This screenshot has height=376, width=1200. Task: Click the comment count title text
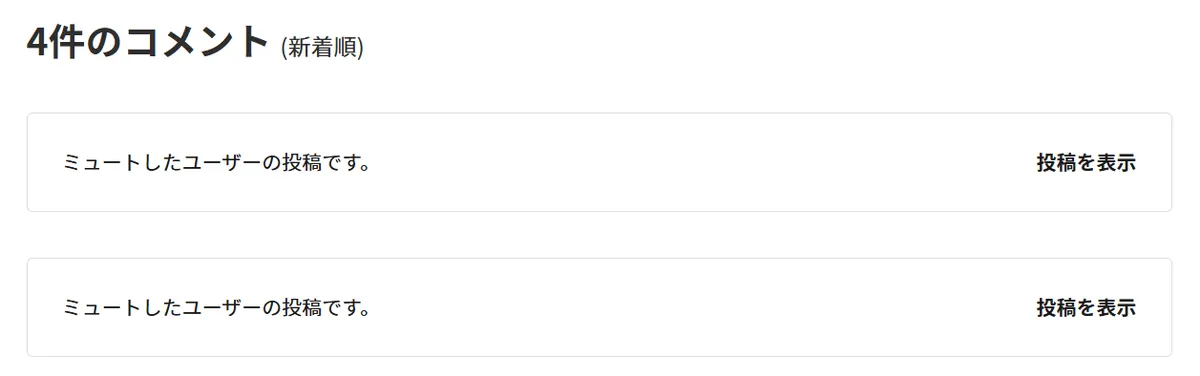coord(148,43)
